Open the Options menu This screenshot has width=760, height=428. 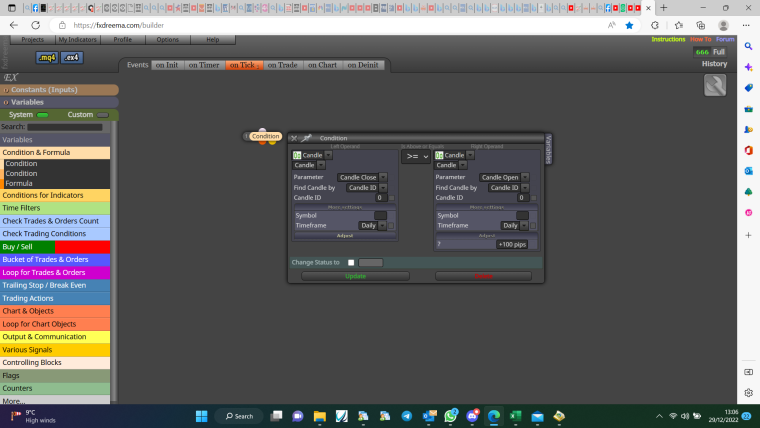pyautogui.click(x=168, y=40)
